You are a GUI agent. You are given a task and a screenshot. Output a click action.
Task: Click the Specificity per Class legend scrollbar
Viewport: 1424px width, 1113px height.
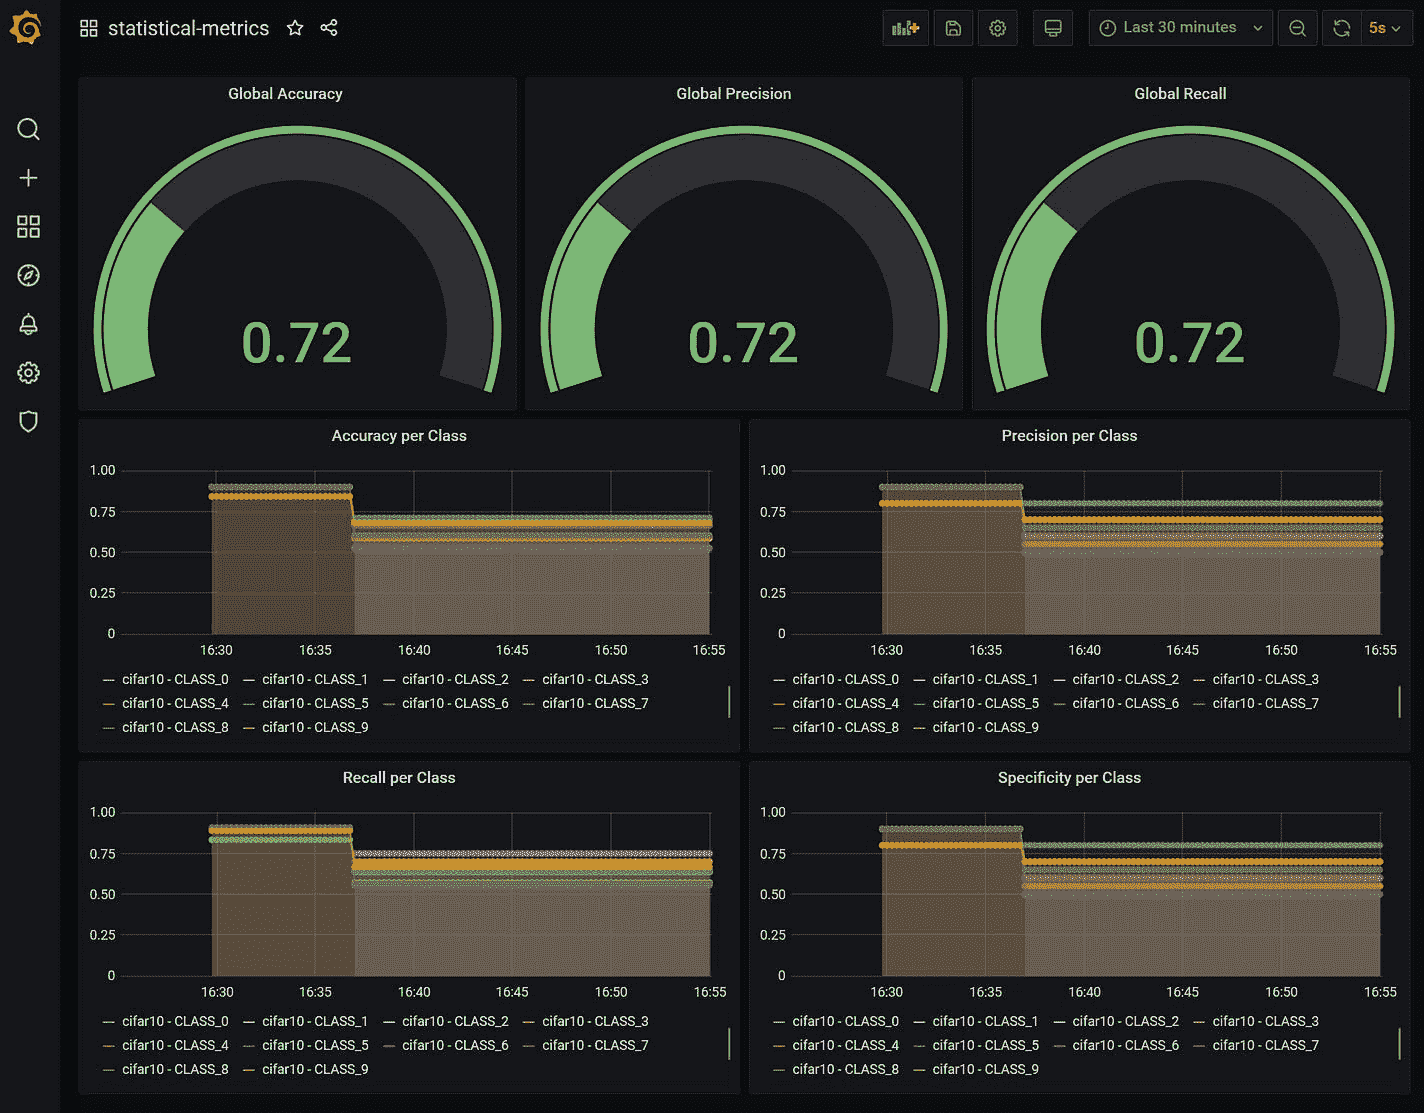coord(1399,1044)
